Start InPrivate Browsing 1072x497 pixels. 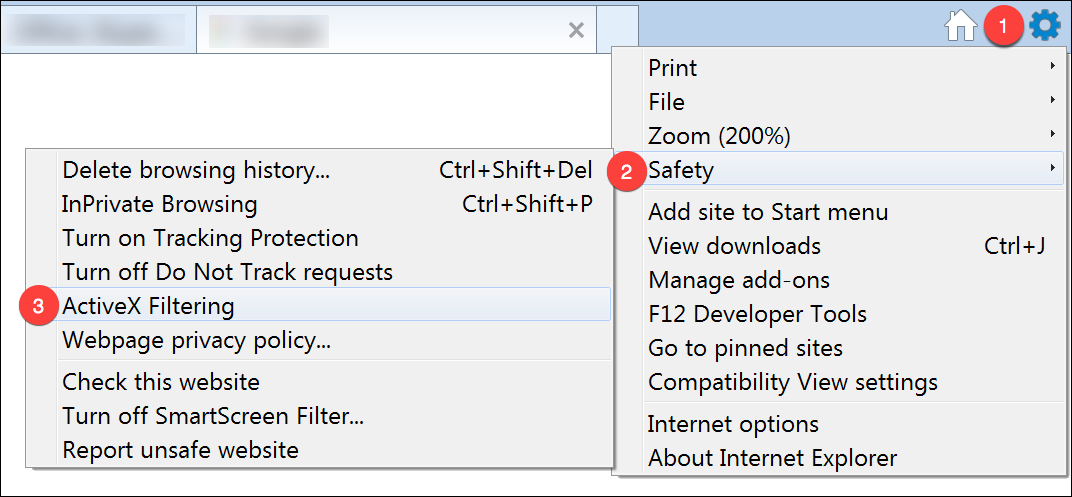tap(160, 204)
